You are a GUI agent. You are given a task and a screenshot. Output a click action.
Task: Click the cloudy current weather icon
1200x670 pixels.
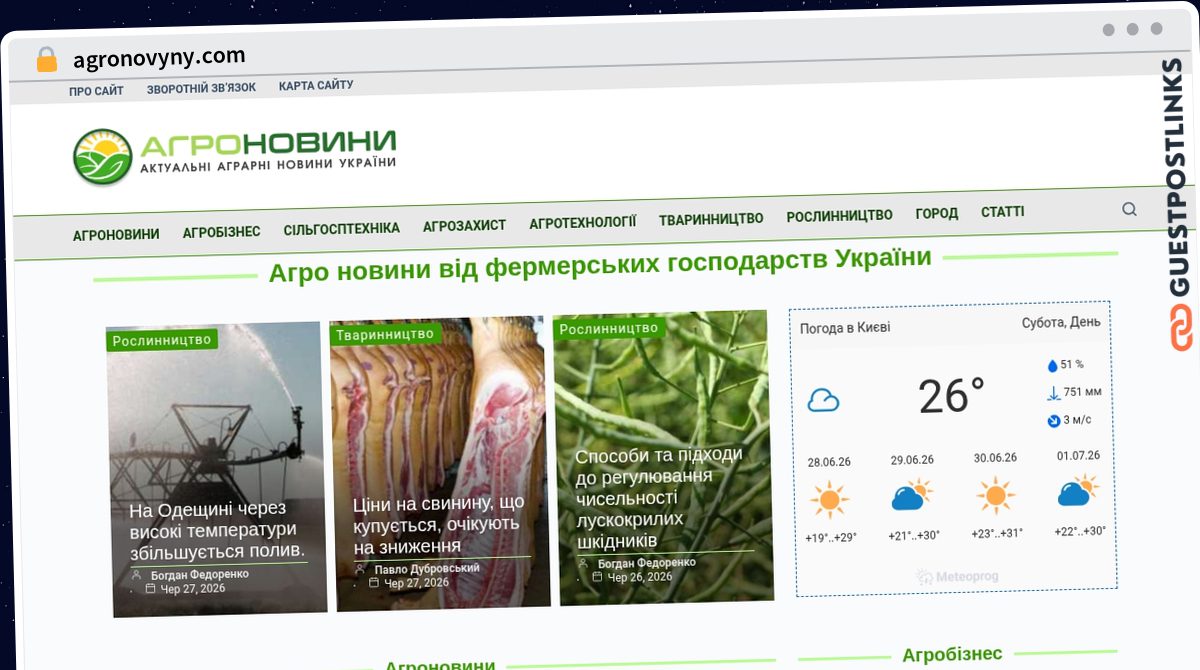(x=823, y=401)
